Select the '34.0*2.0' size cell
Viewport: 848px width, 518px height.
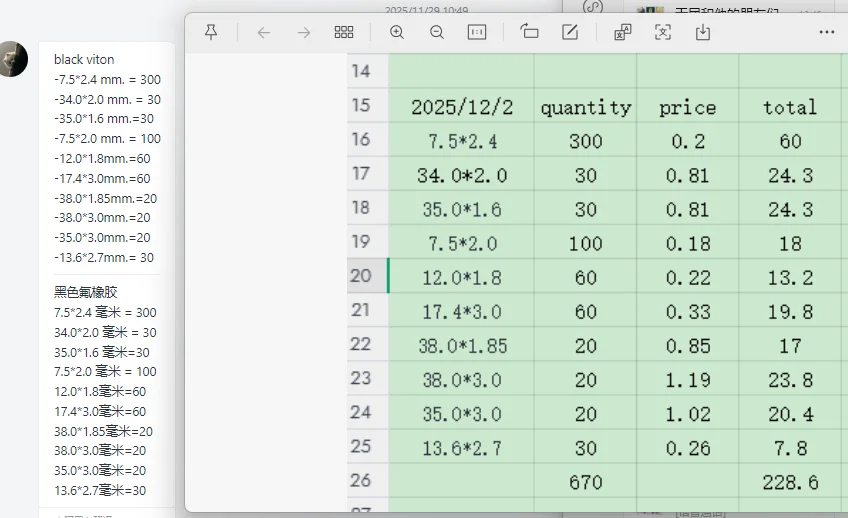tap(461, 174)
